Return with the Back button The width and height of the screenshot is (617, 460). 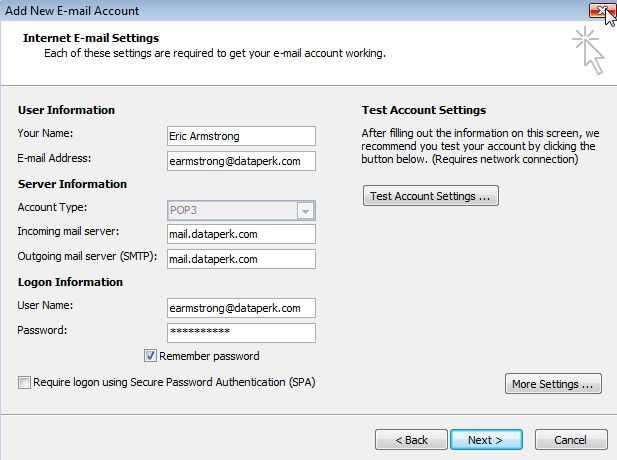[411, 440]
